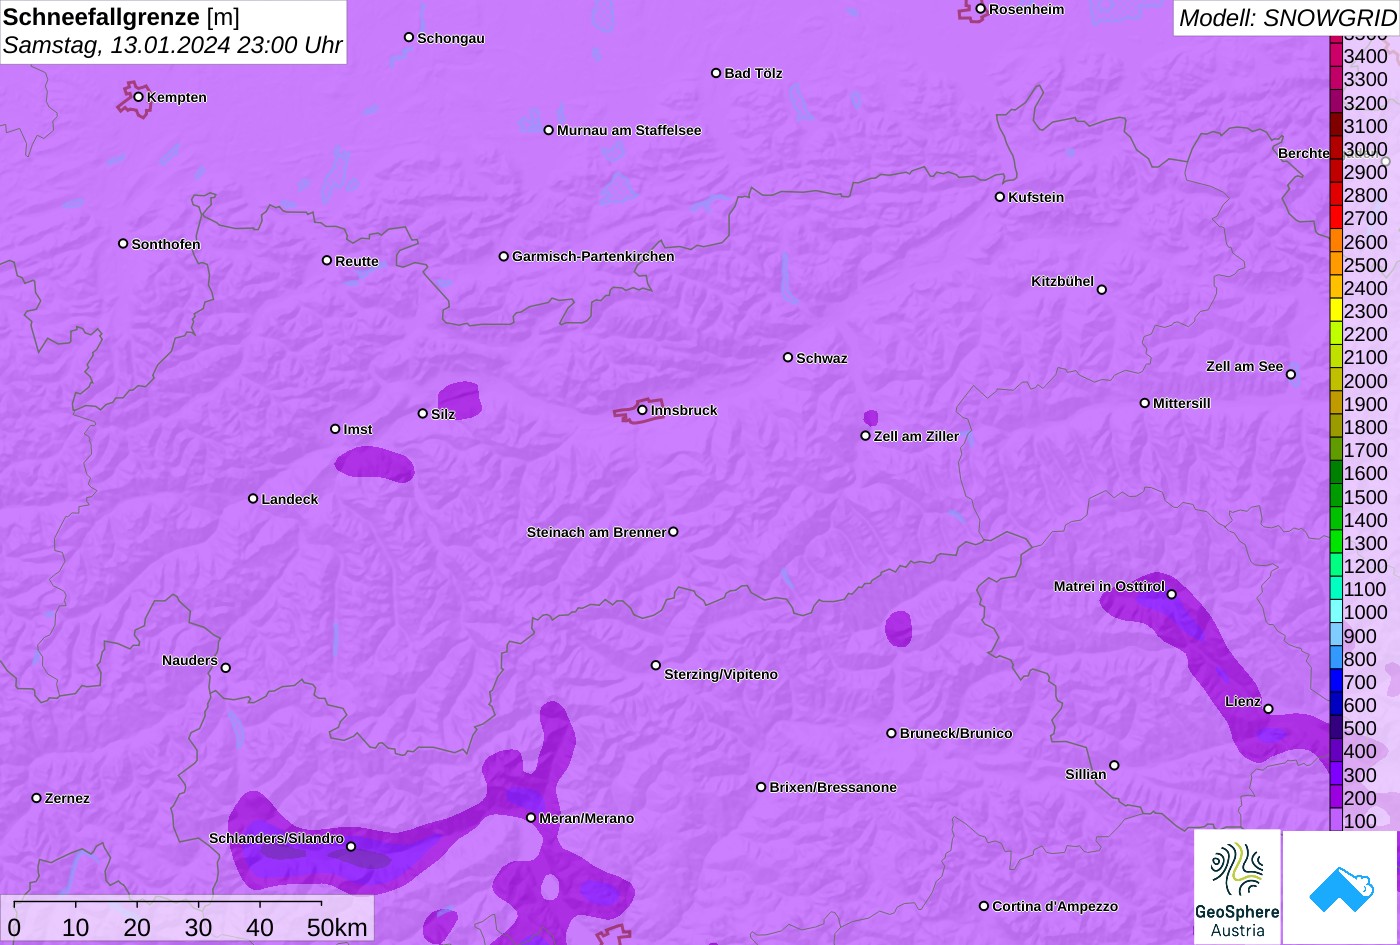This screenshot has height=945, width=1400.
Task: Click the 700 m blue legend swatch
Action: coord(1336,681)
